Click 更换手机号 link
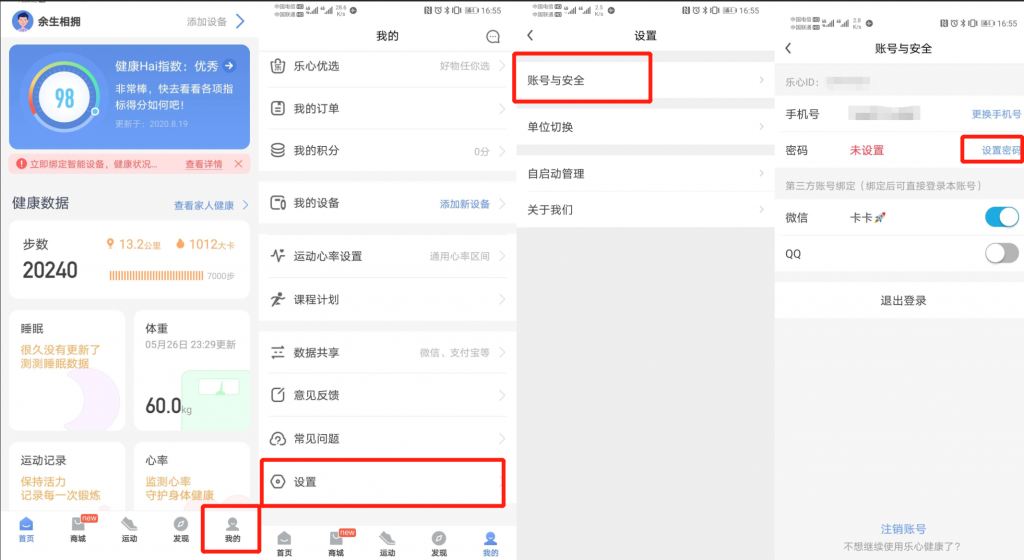This screenshot has height=560, width=1024. (997, 114)
